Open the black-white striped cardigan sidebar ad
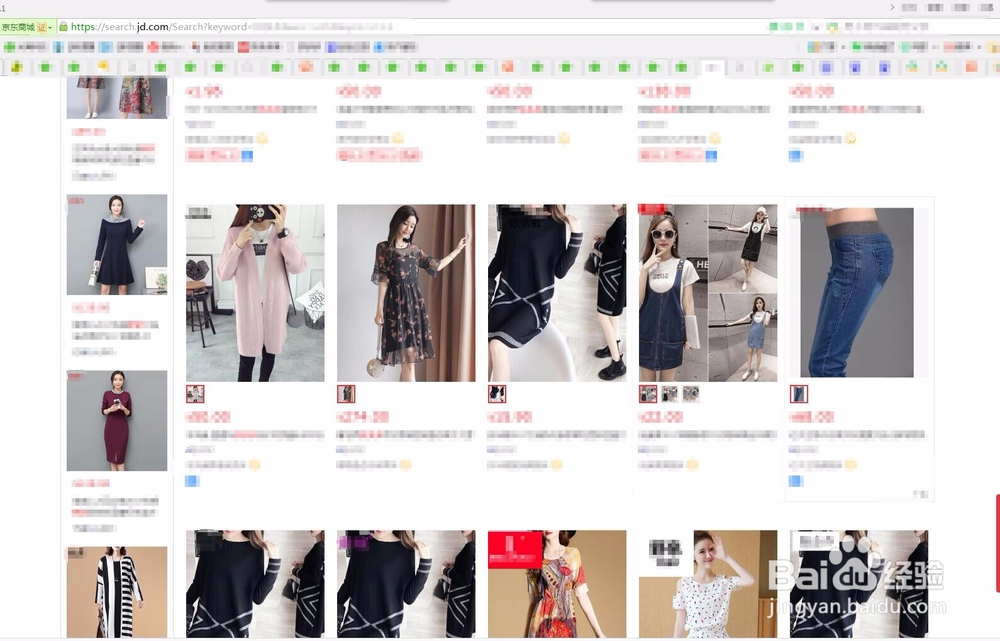This screenshot has height=641, width=1000. tap(117, 591)
